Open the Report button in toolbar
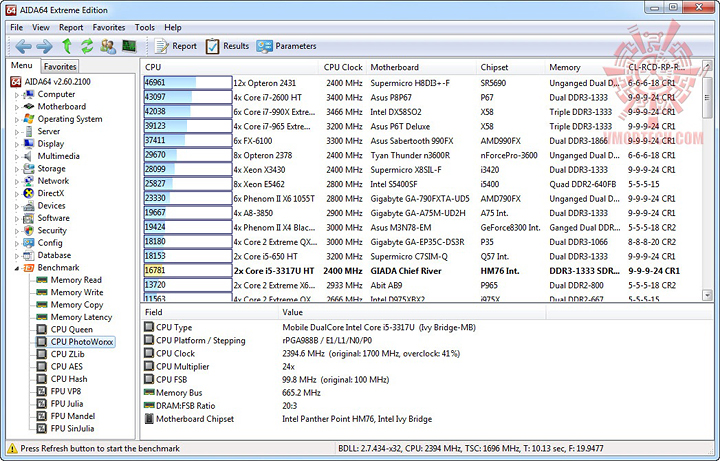Image resolution: width=720 pixels, height=461 pixels. [175, 46]
